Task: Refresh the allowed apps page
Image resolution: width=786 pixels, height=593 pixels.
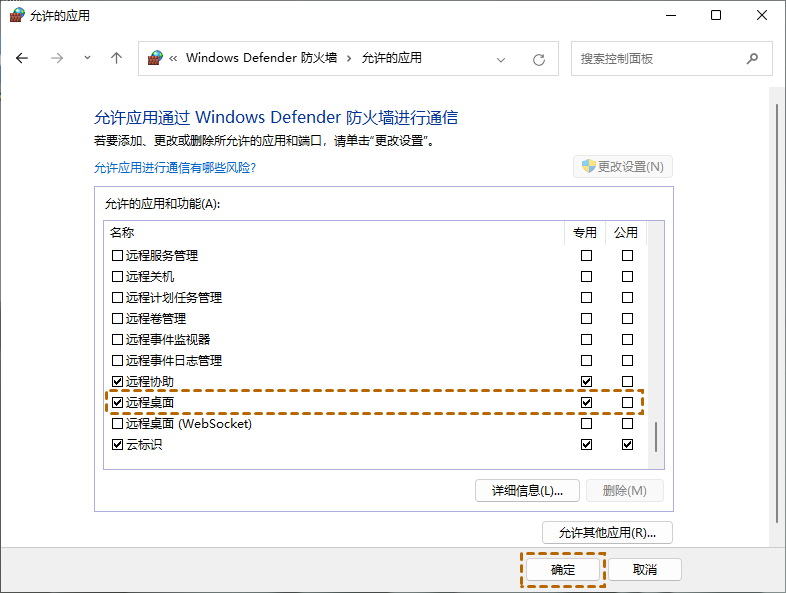Action: tap(539, 60)
